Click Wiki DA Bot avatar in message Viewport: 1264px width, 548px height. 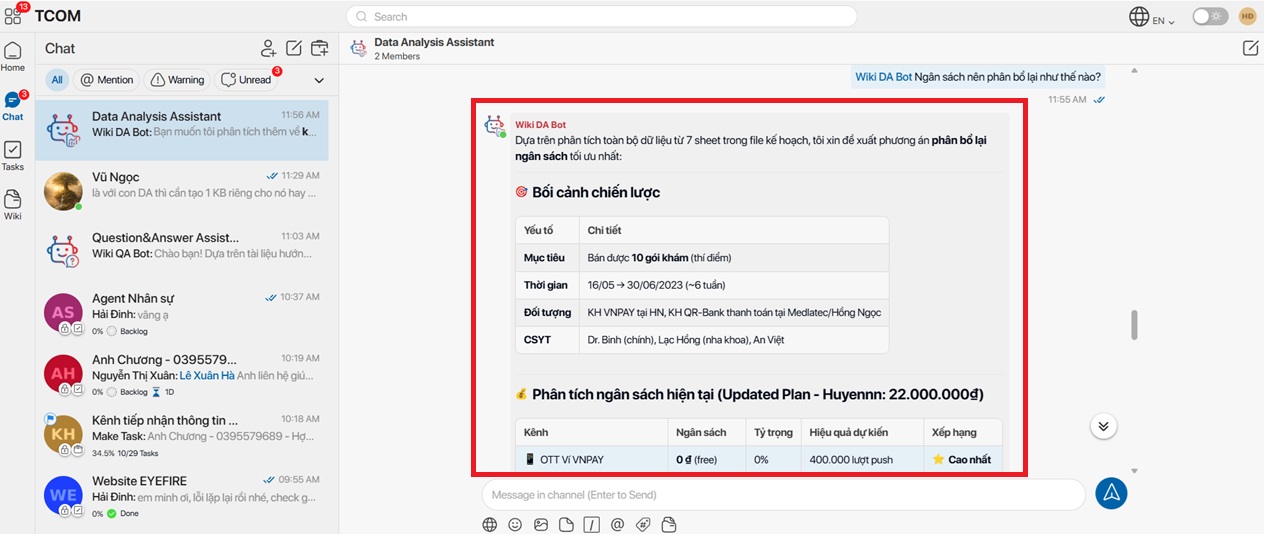click(495, 125)
